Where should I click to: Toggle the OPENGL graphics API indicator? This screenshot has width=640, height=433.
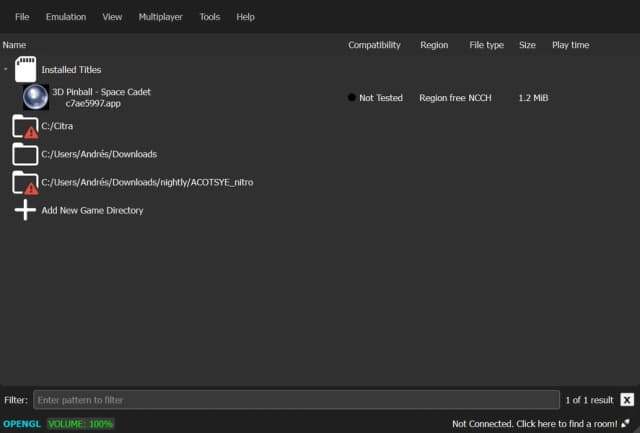22,424
